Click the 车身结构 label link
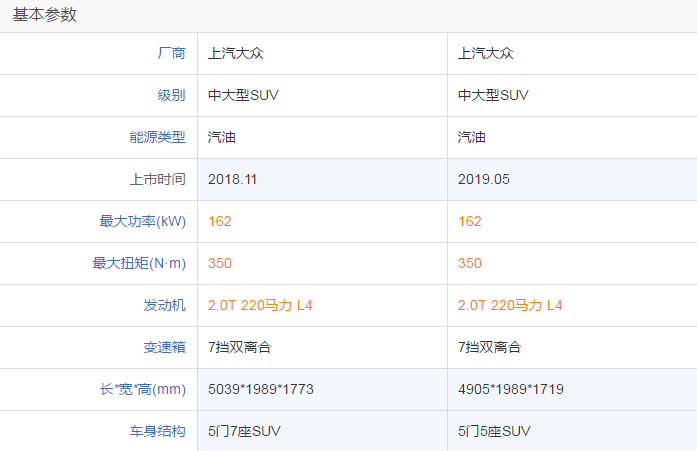 [x=157, y=431]
